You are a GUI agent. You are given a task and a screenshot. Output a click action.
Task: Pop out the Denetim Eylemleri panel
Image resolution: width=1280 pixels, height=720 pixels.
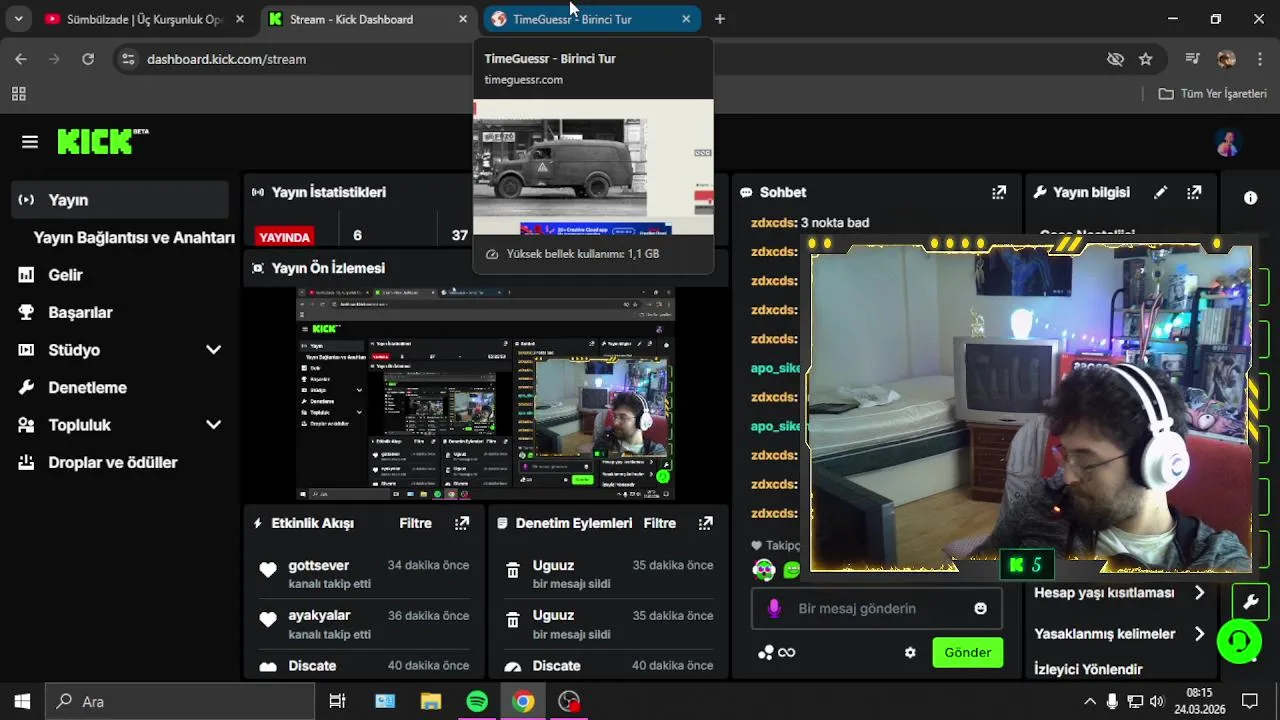pos(706,523)
